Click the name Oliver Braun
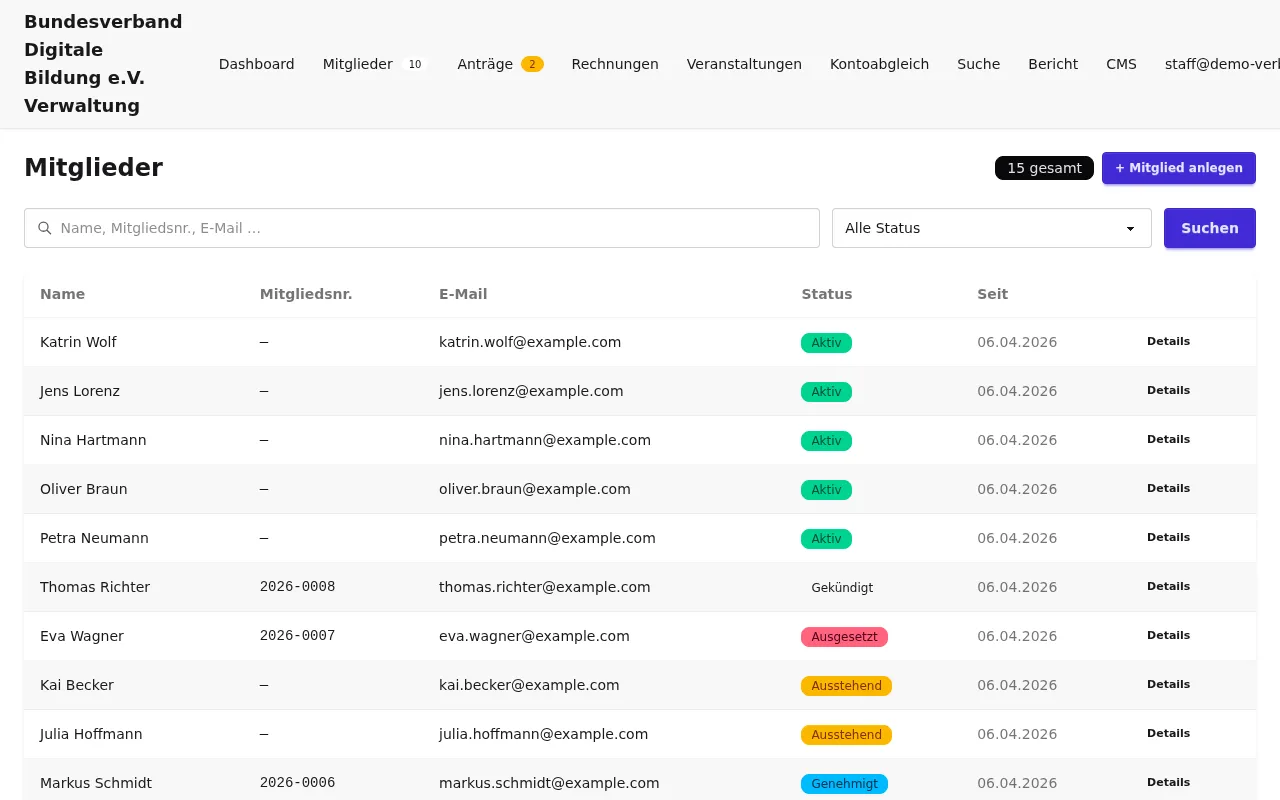The width and height of the screenshot is (1280, 800). point(84,489)
